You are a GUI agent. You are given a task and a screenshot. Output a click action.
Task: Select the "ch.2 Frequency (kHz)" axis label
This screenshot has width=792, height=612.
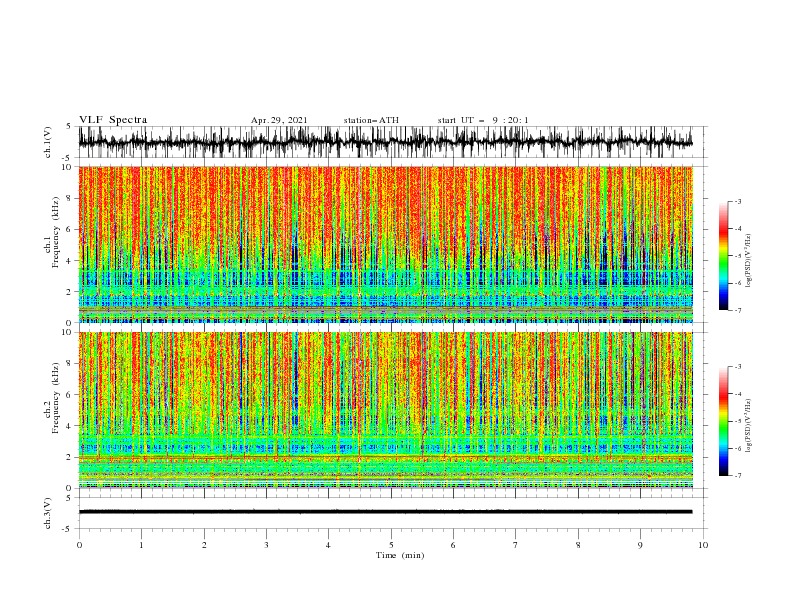click(52, 398)
